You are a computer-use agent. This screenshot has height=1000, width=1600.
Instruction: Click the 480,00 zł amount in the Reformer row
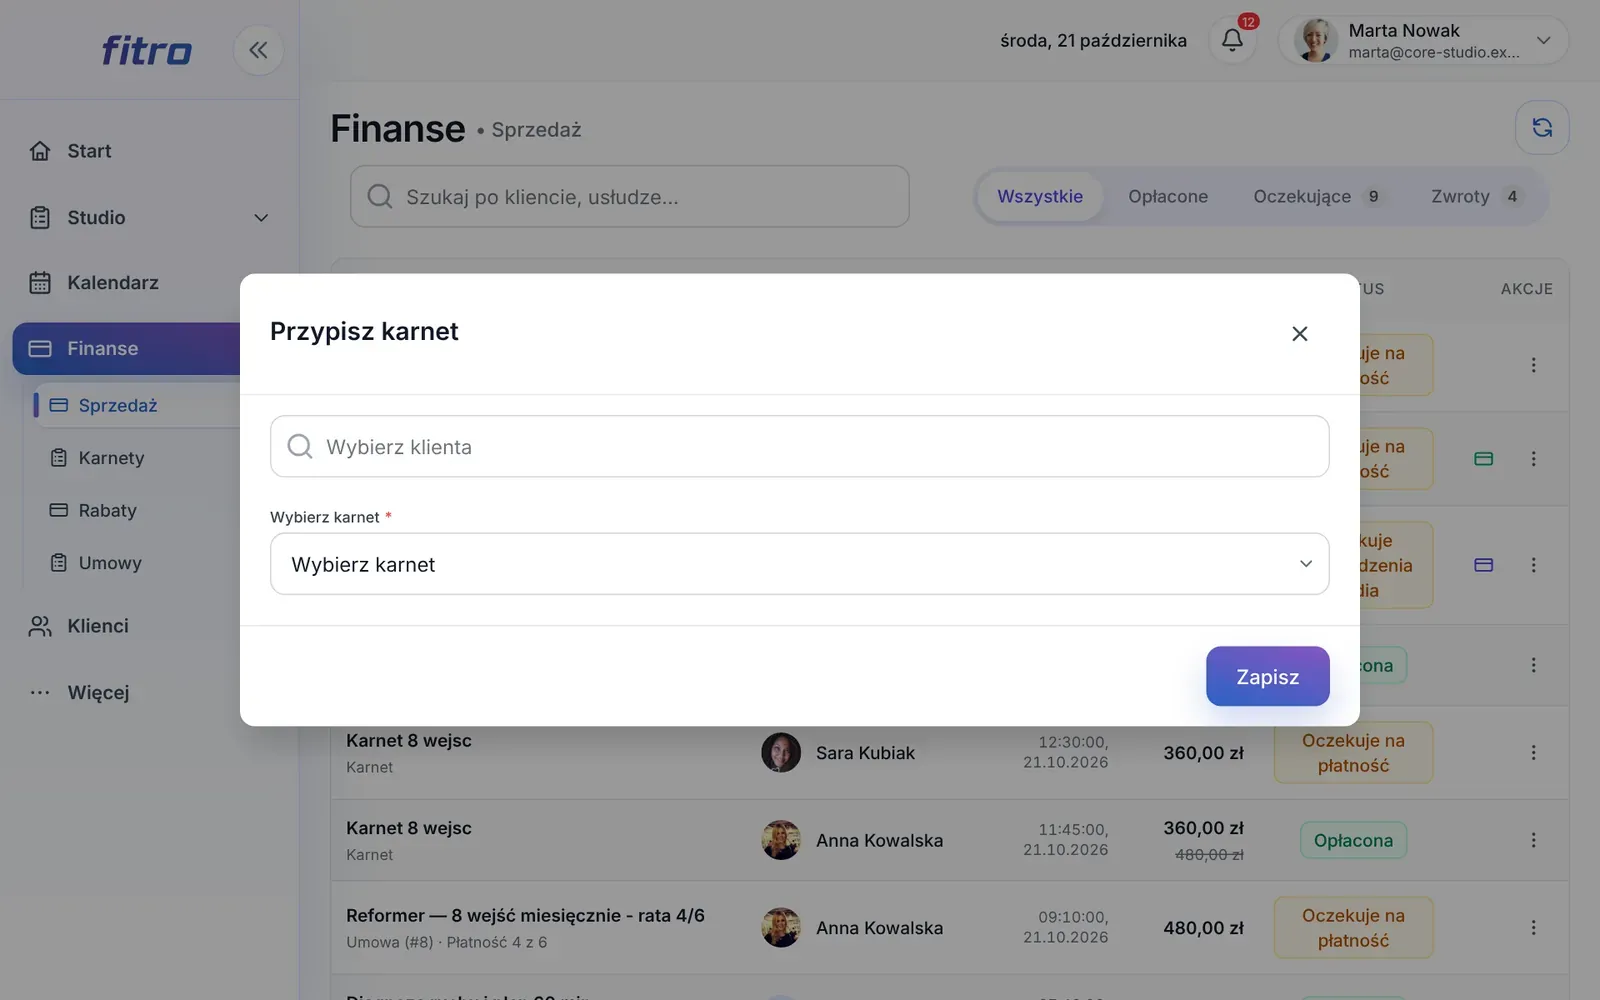(1203, 928)
